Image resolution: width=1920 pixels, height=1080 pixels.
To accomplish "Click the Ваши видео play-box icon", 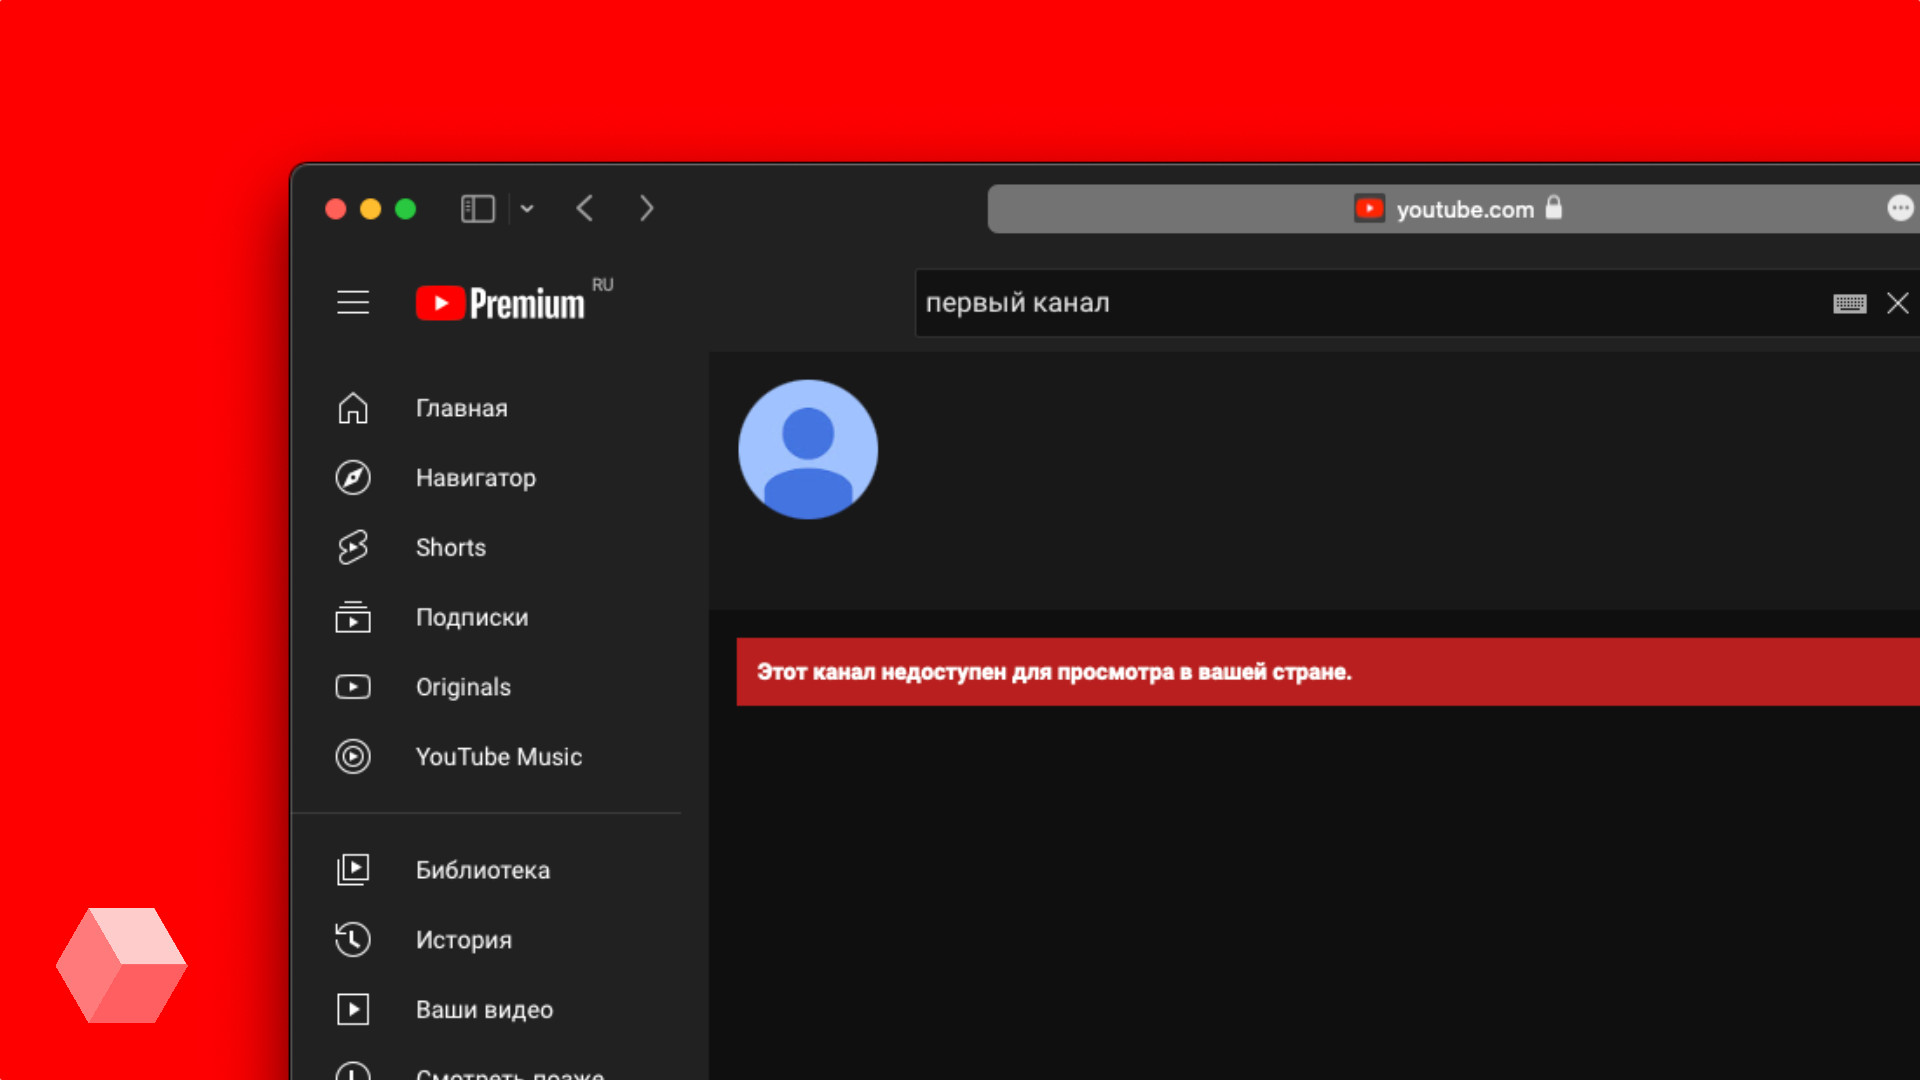I will point(353,1009).
